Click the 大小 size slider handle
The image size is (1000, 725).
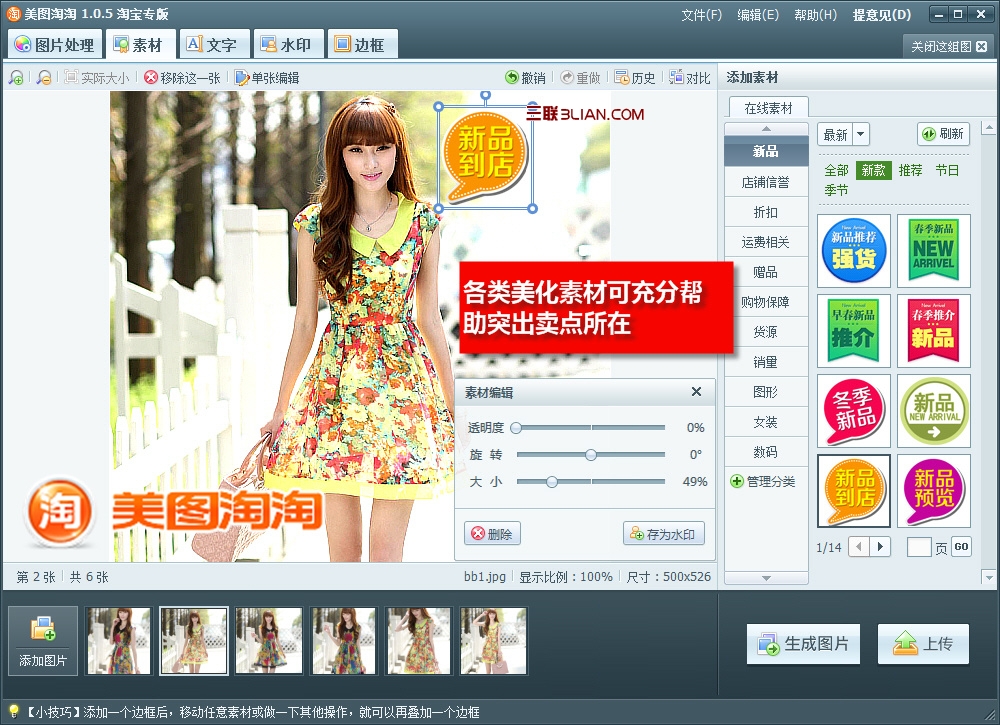coord(552,482)
